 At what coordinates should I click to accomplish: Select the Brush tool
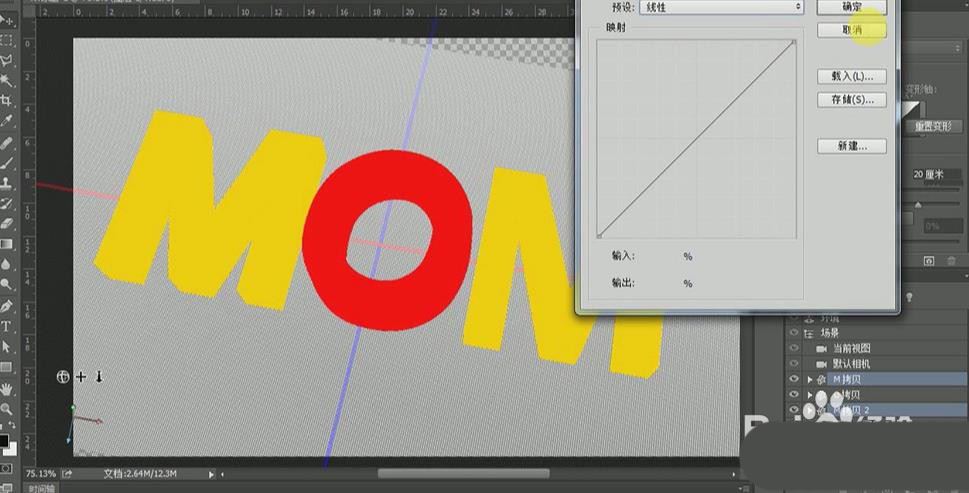(x=7, y=164)
